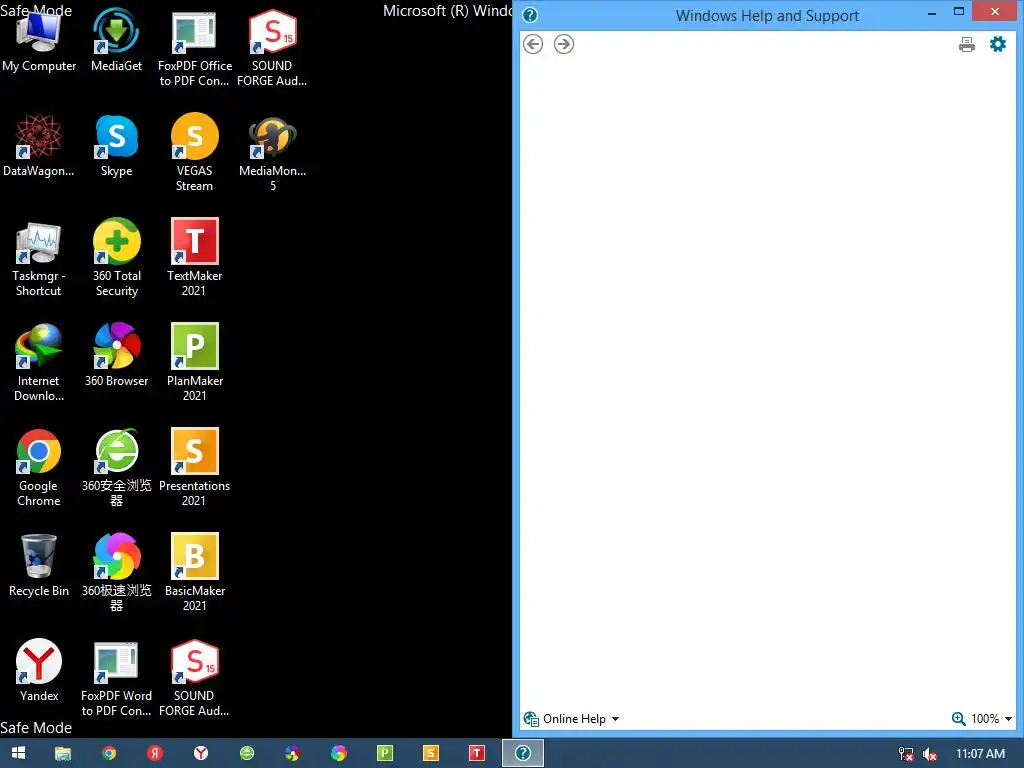This screenshot has width=1024, height=768.
Task: Open SOUND FORGE Audio shortcut in bottom row
Action: pos(194,679)
